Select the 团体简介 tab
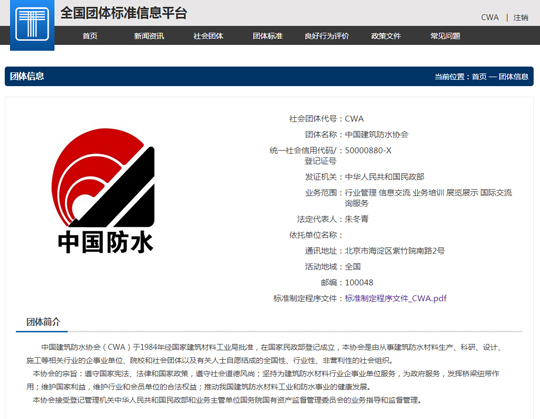This screenshot has width=540, height=419. pos(43,322)
